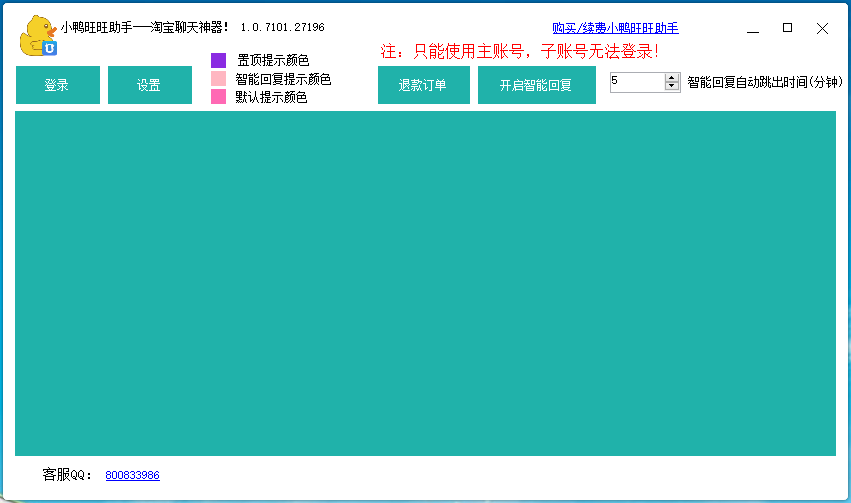The image size is (851, 503).
Task: Click customer service QQ link 800833986
Action: (x=132, y=475)
